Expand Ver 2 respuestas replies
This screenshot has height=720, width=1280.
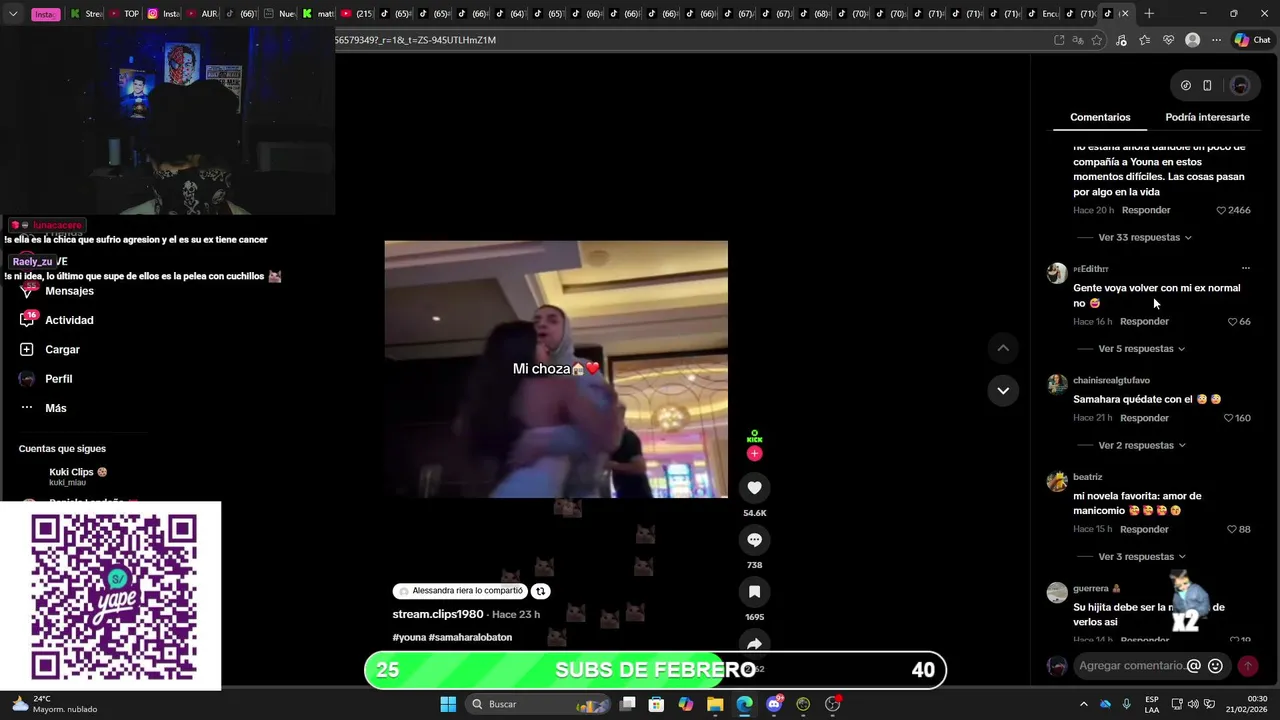[1142, 446]
